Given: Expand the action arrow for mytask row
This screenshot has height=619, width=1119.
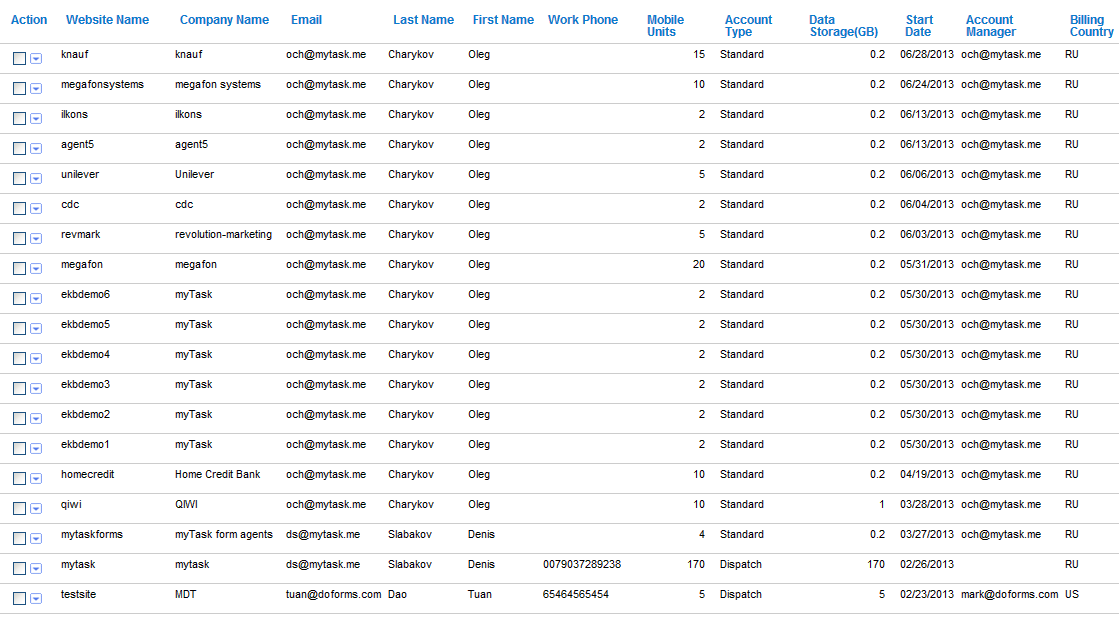Looking at the screenshot, I should [36, 569].
